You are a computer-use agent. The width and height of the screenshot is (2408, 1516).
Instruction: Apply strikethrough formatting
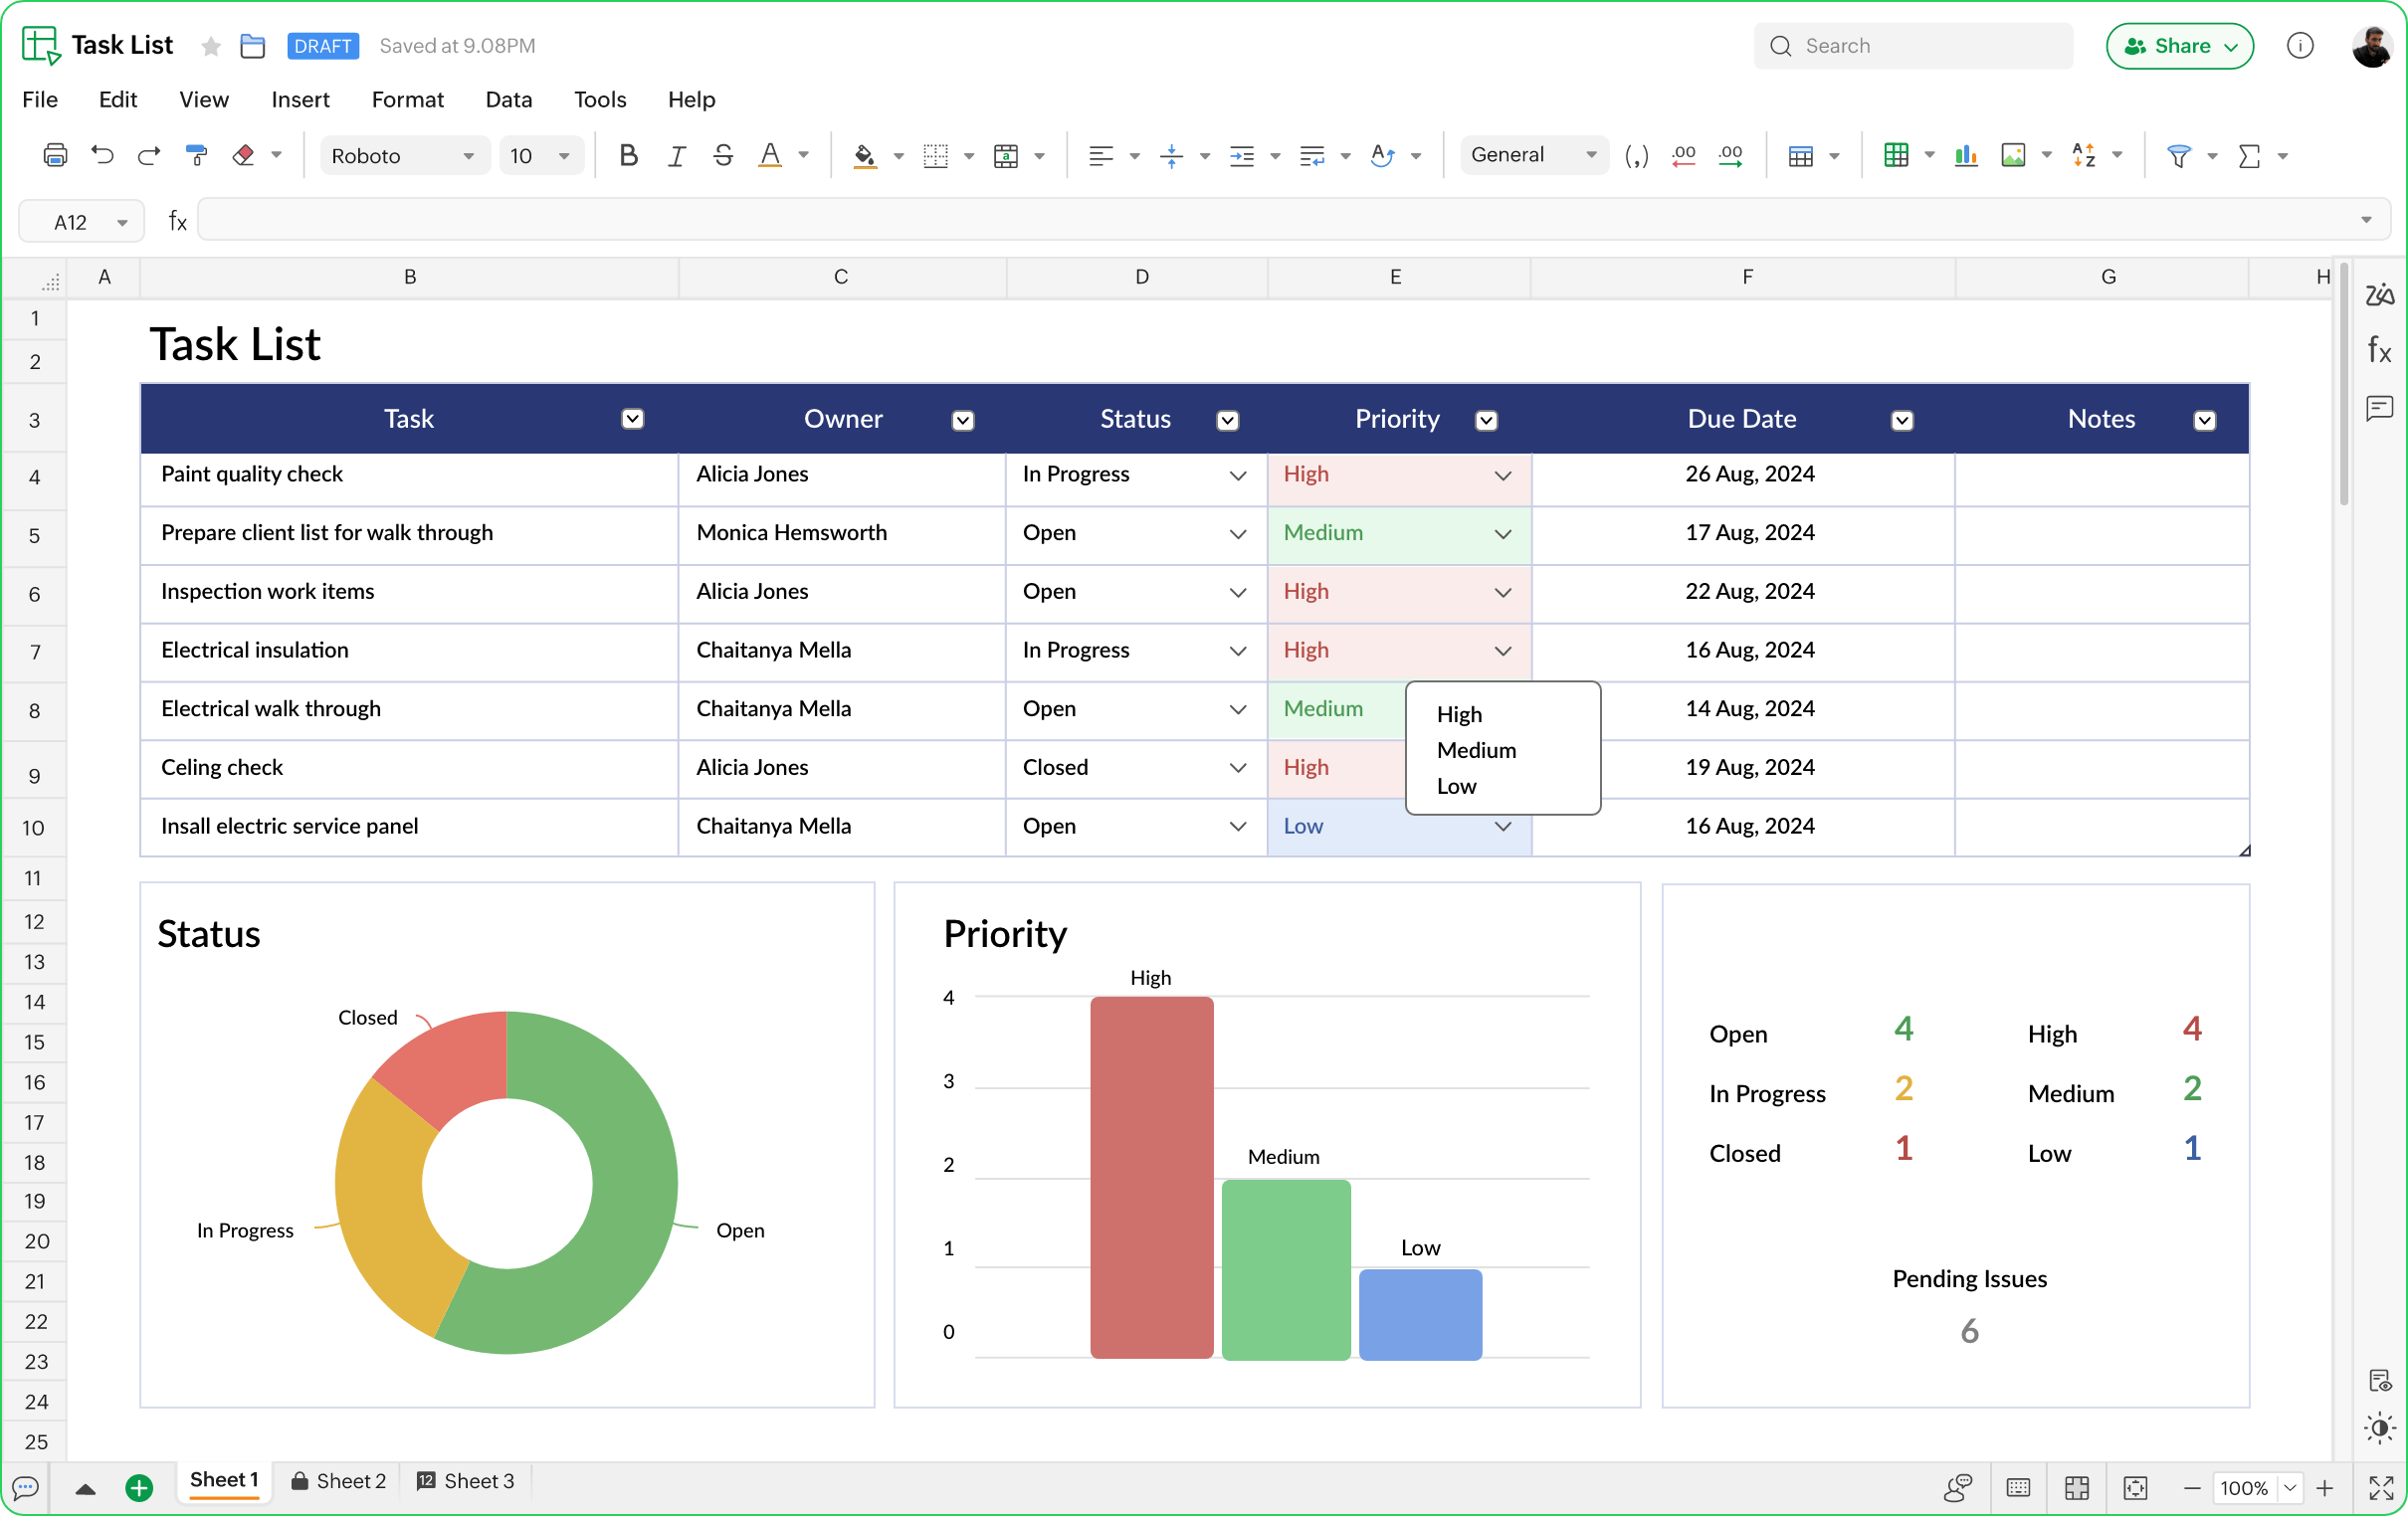[x=723, y=155]
